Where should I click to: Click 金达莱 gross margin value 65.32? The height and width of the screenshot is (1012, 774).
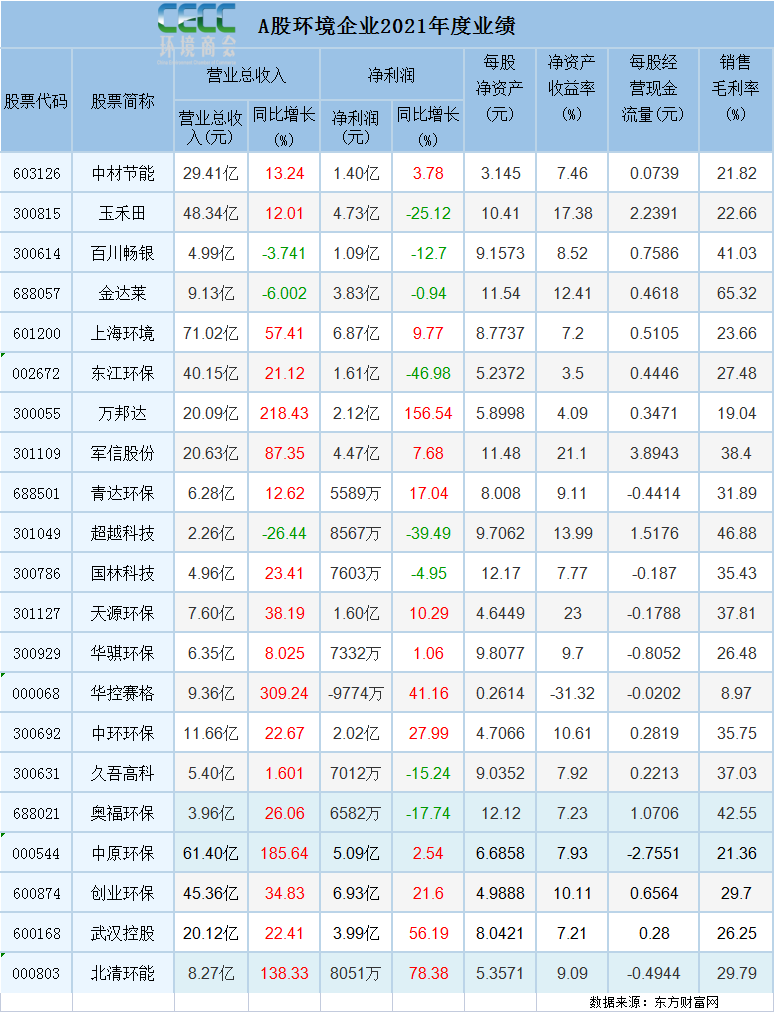point(736,293)
